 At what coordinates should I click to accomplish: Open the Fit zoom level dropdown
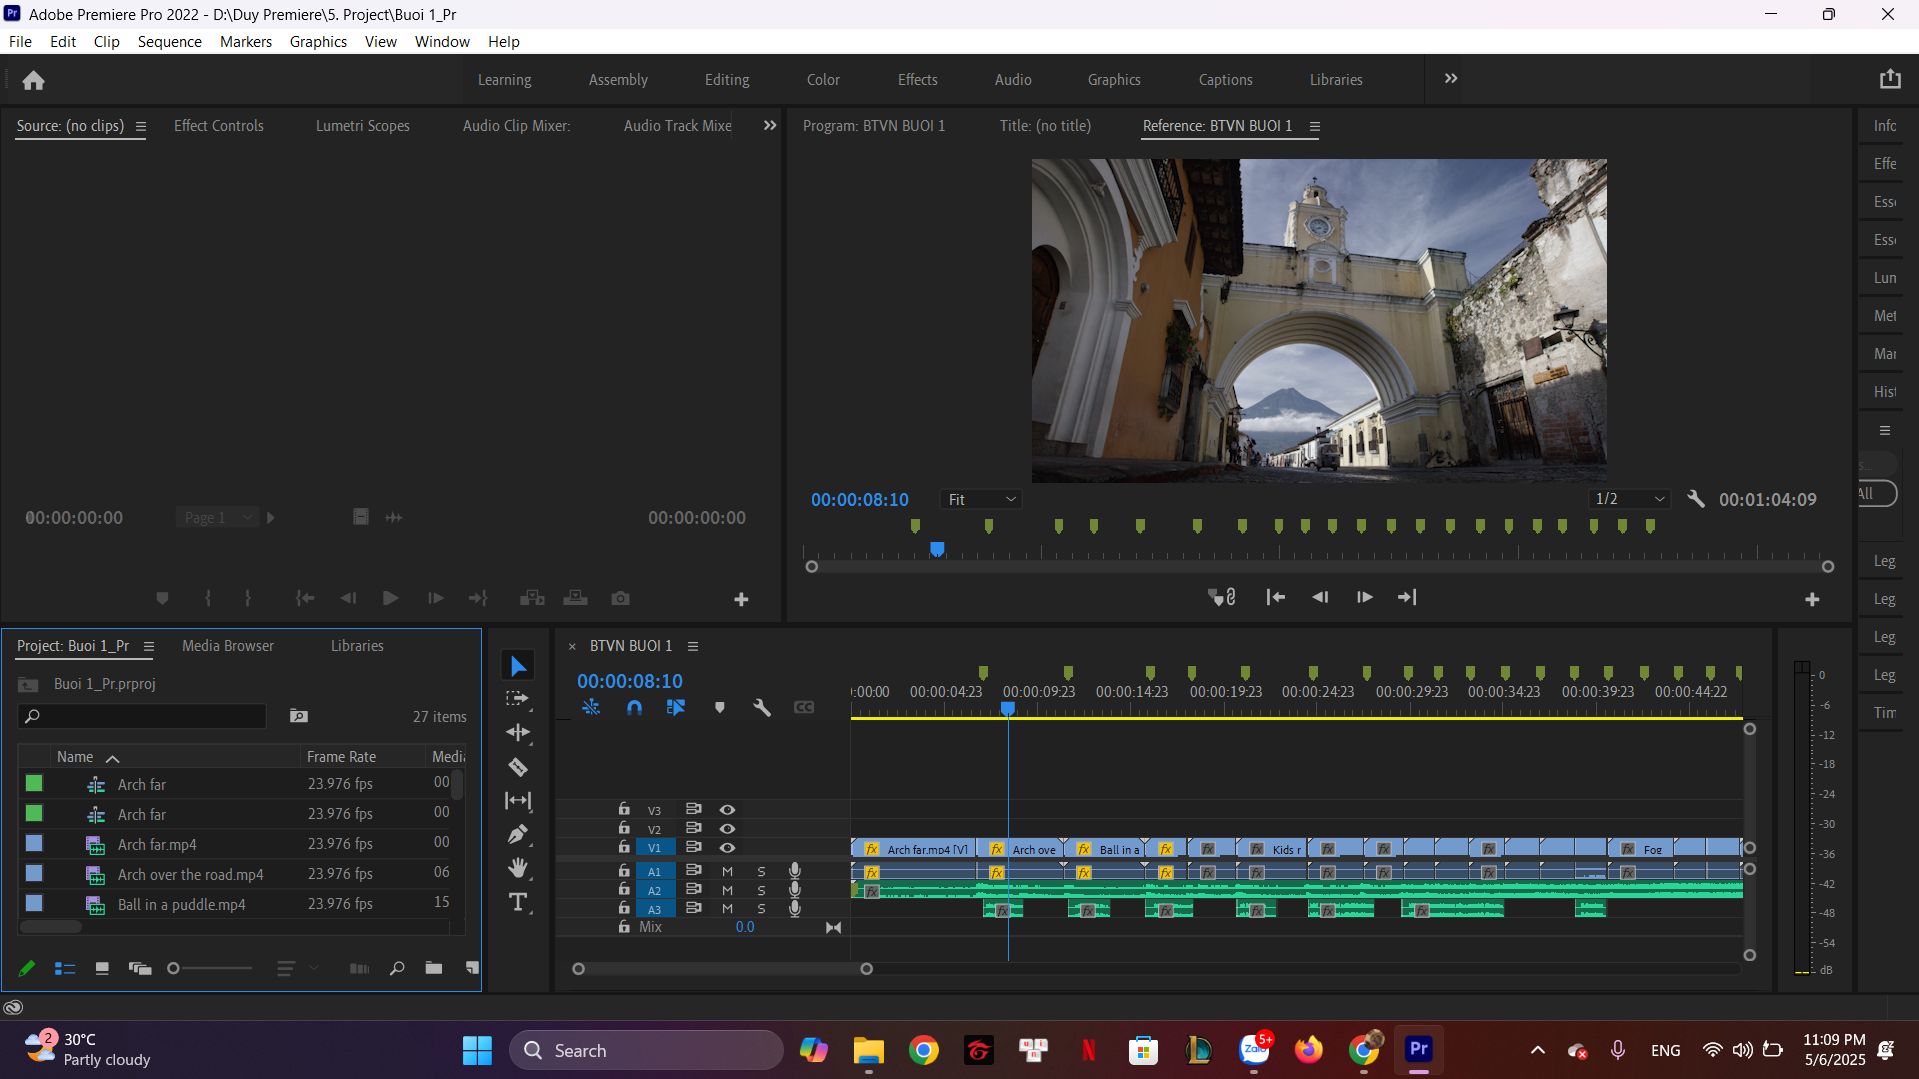981,499
